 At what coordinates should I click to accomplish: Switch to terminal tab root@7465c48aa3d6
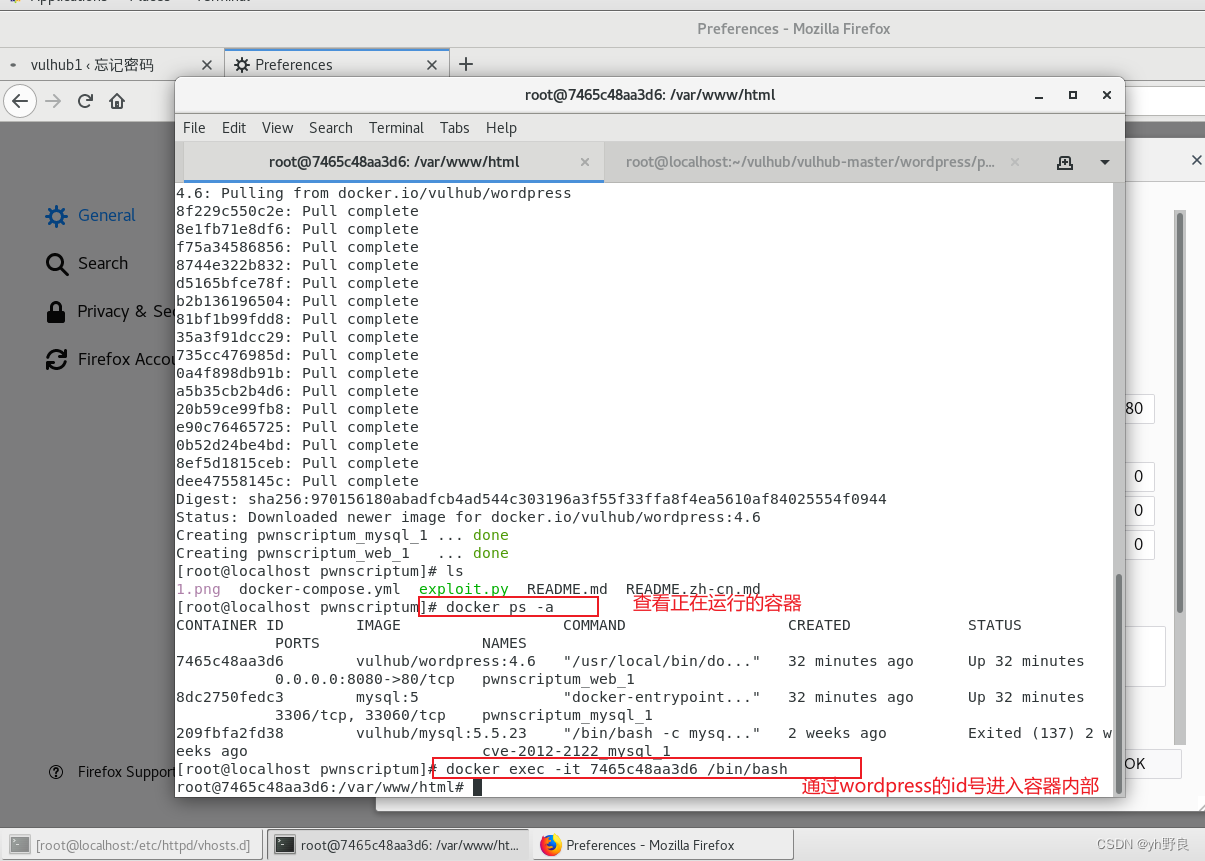tap(394, 162)
